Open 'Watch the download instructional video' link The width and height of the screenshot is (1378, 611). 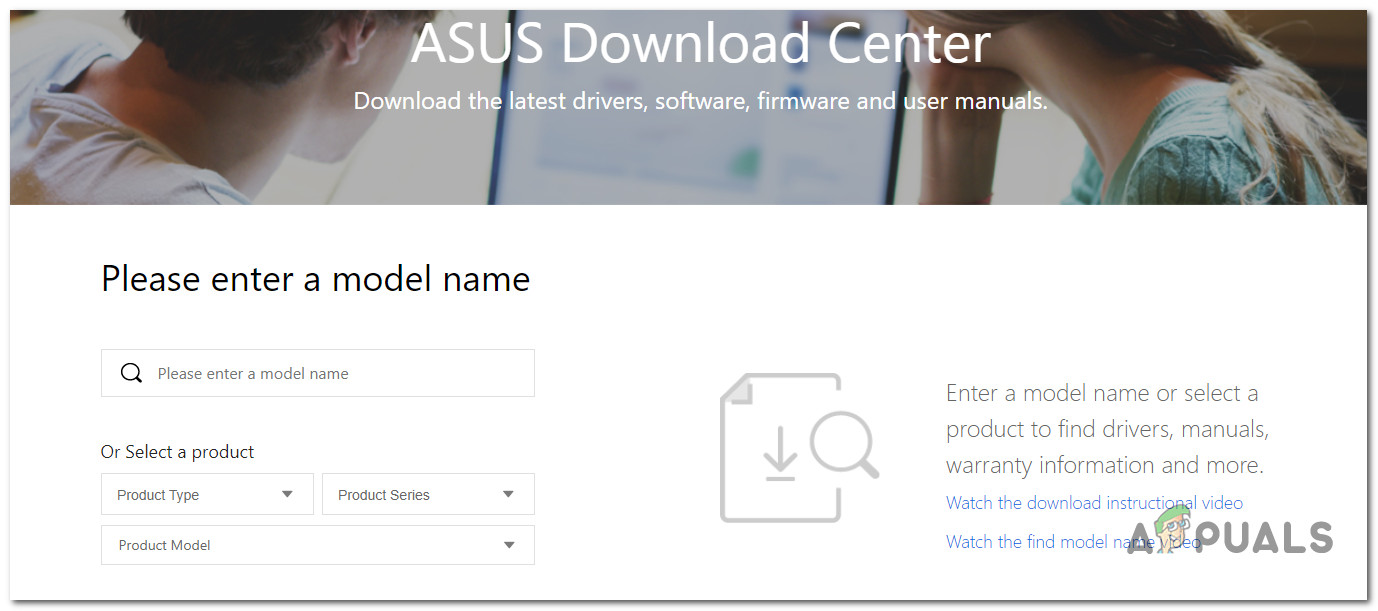tap(1094, 503)
